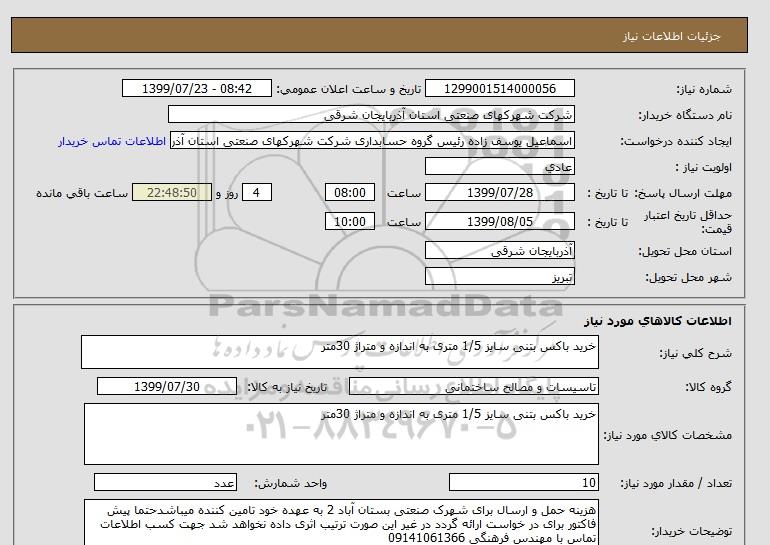Click the تاریخ نیاز به کالا label
The width and height of the screenshot is (770, 545).
pos(287,387)
